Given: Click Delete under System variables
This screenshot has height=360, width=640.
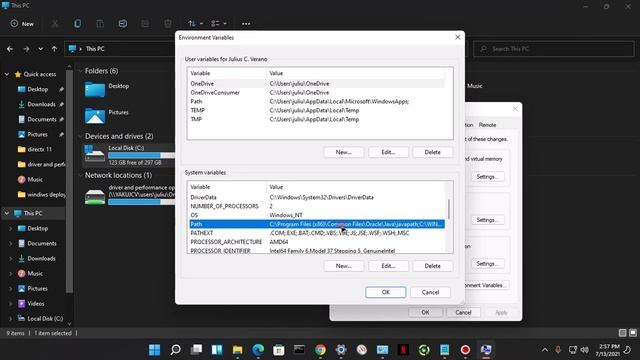Looking at the screenshot, I should [x=433, y=266].
